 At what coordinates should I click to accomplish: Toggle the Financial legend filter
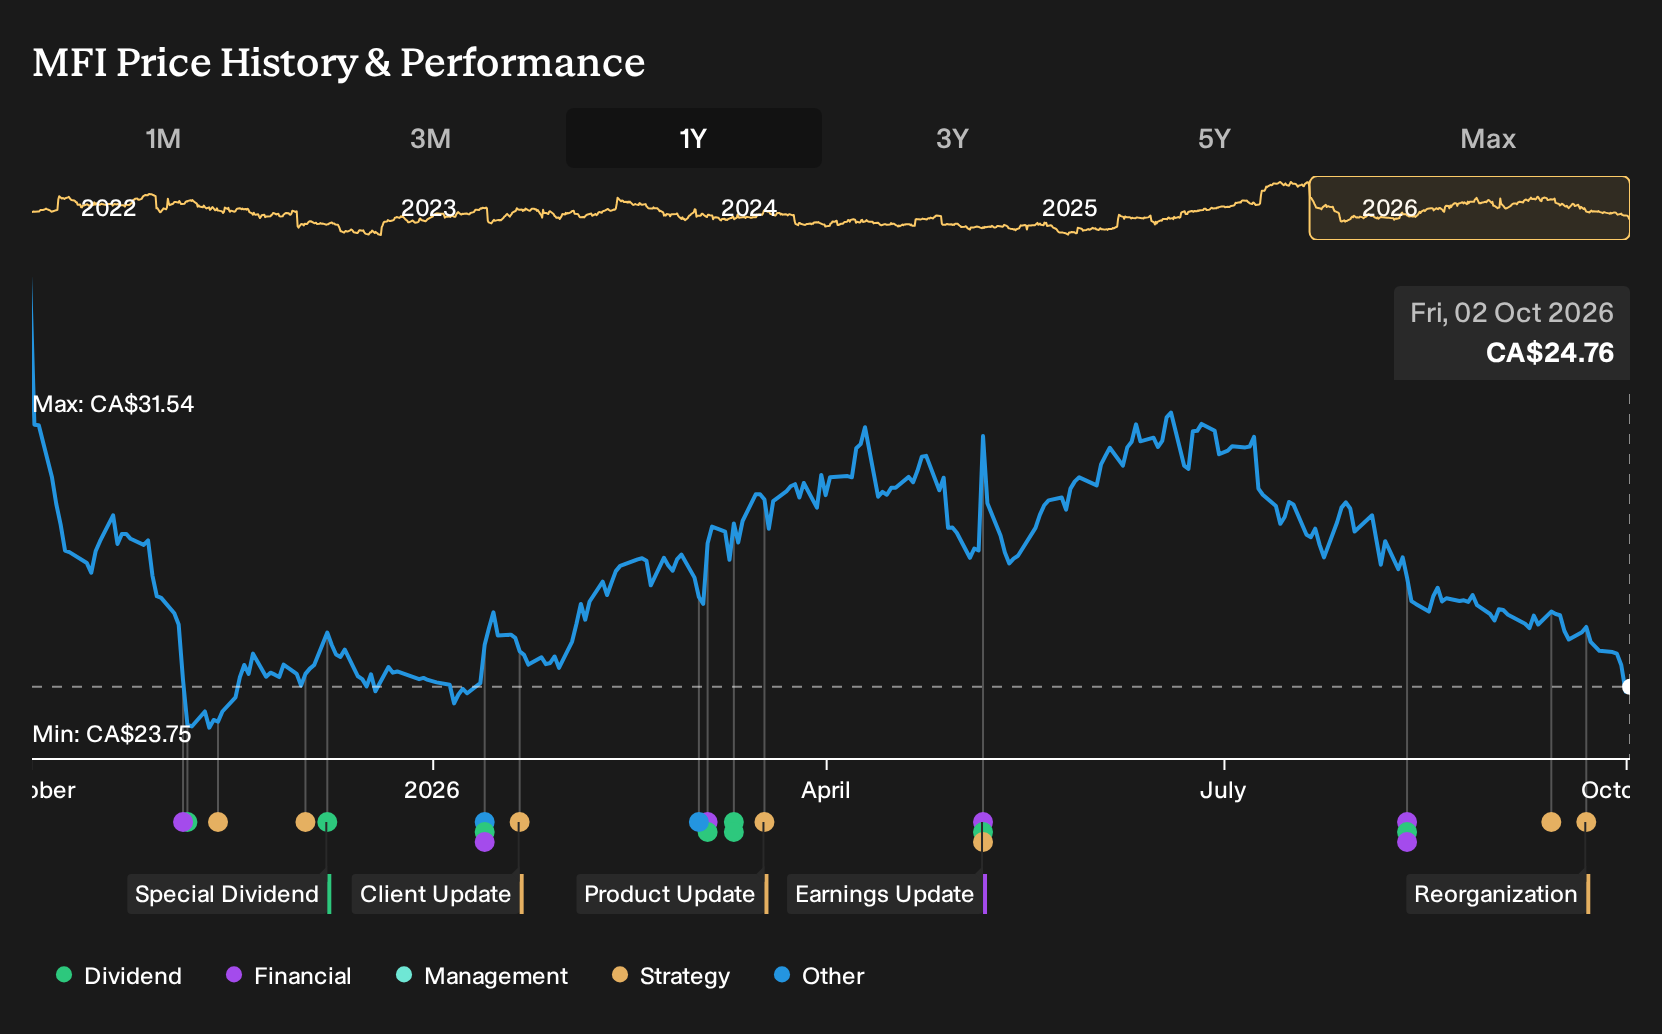pyautogui.click(x=289, y=976)
